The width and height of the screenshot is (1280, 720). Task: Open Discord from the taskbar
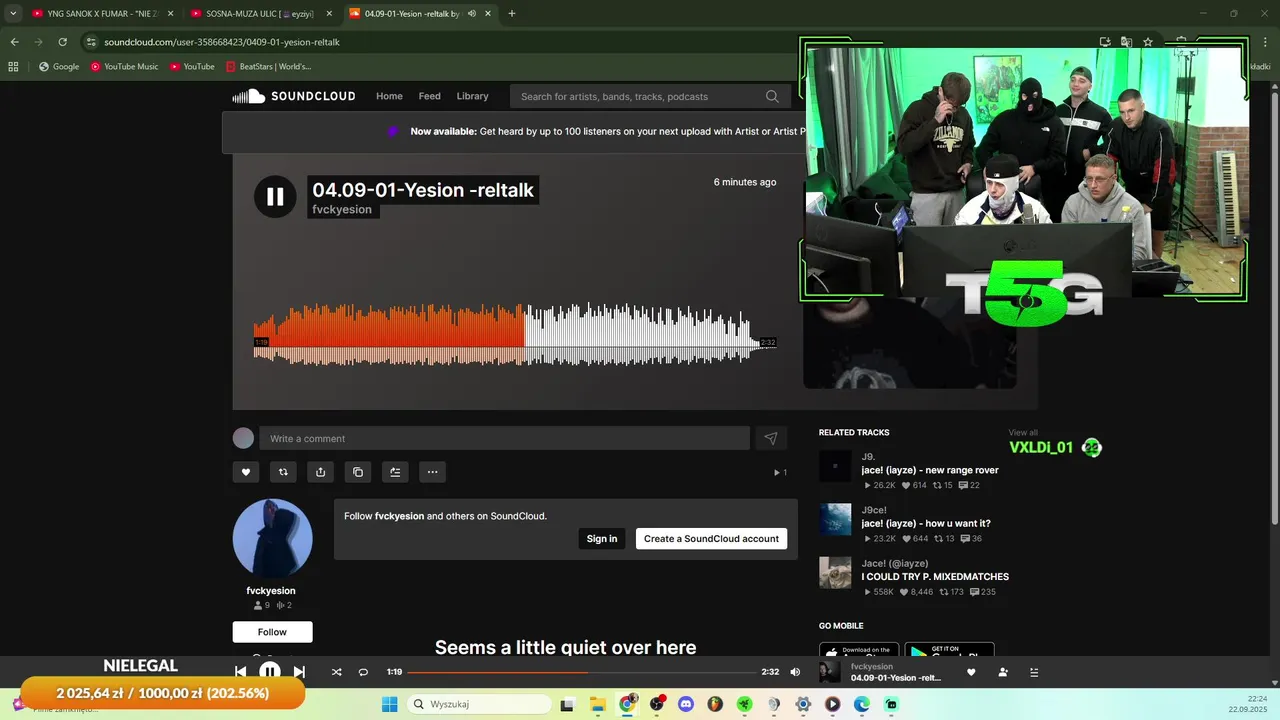coord(686,704)
